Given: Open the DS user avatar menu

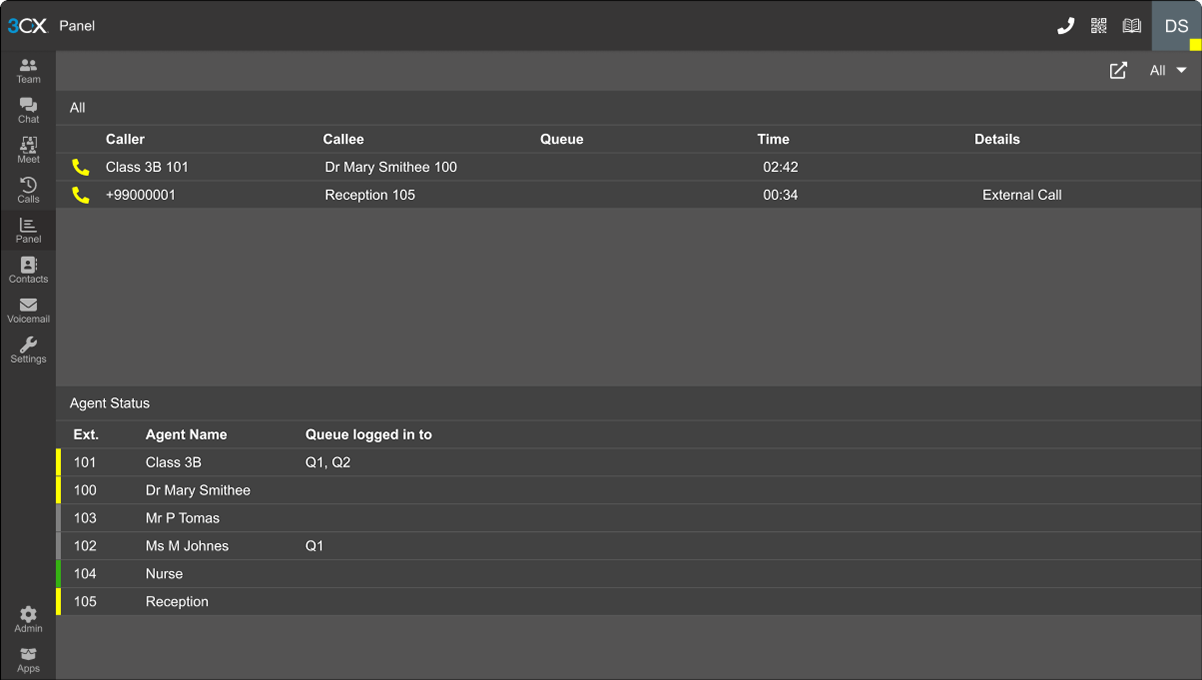Looking at the screenshot, I should [x=1176, y=26].
